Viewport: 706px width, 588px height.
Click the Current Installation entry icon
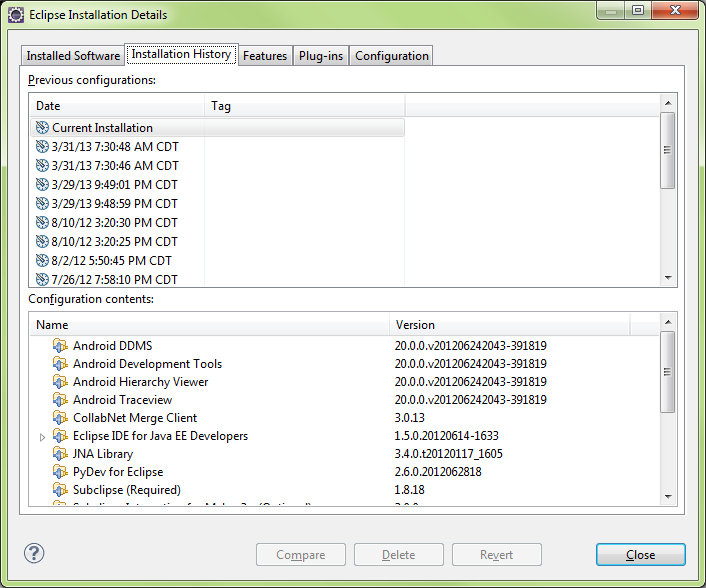point(42,128)
